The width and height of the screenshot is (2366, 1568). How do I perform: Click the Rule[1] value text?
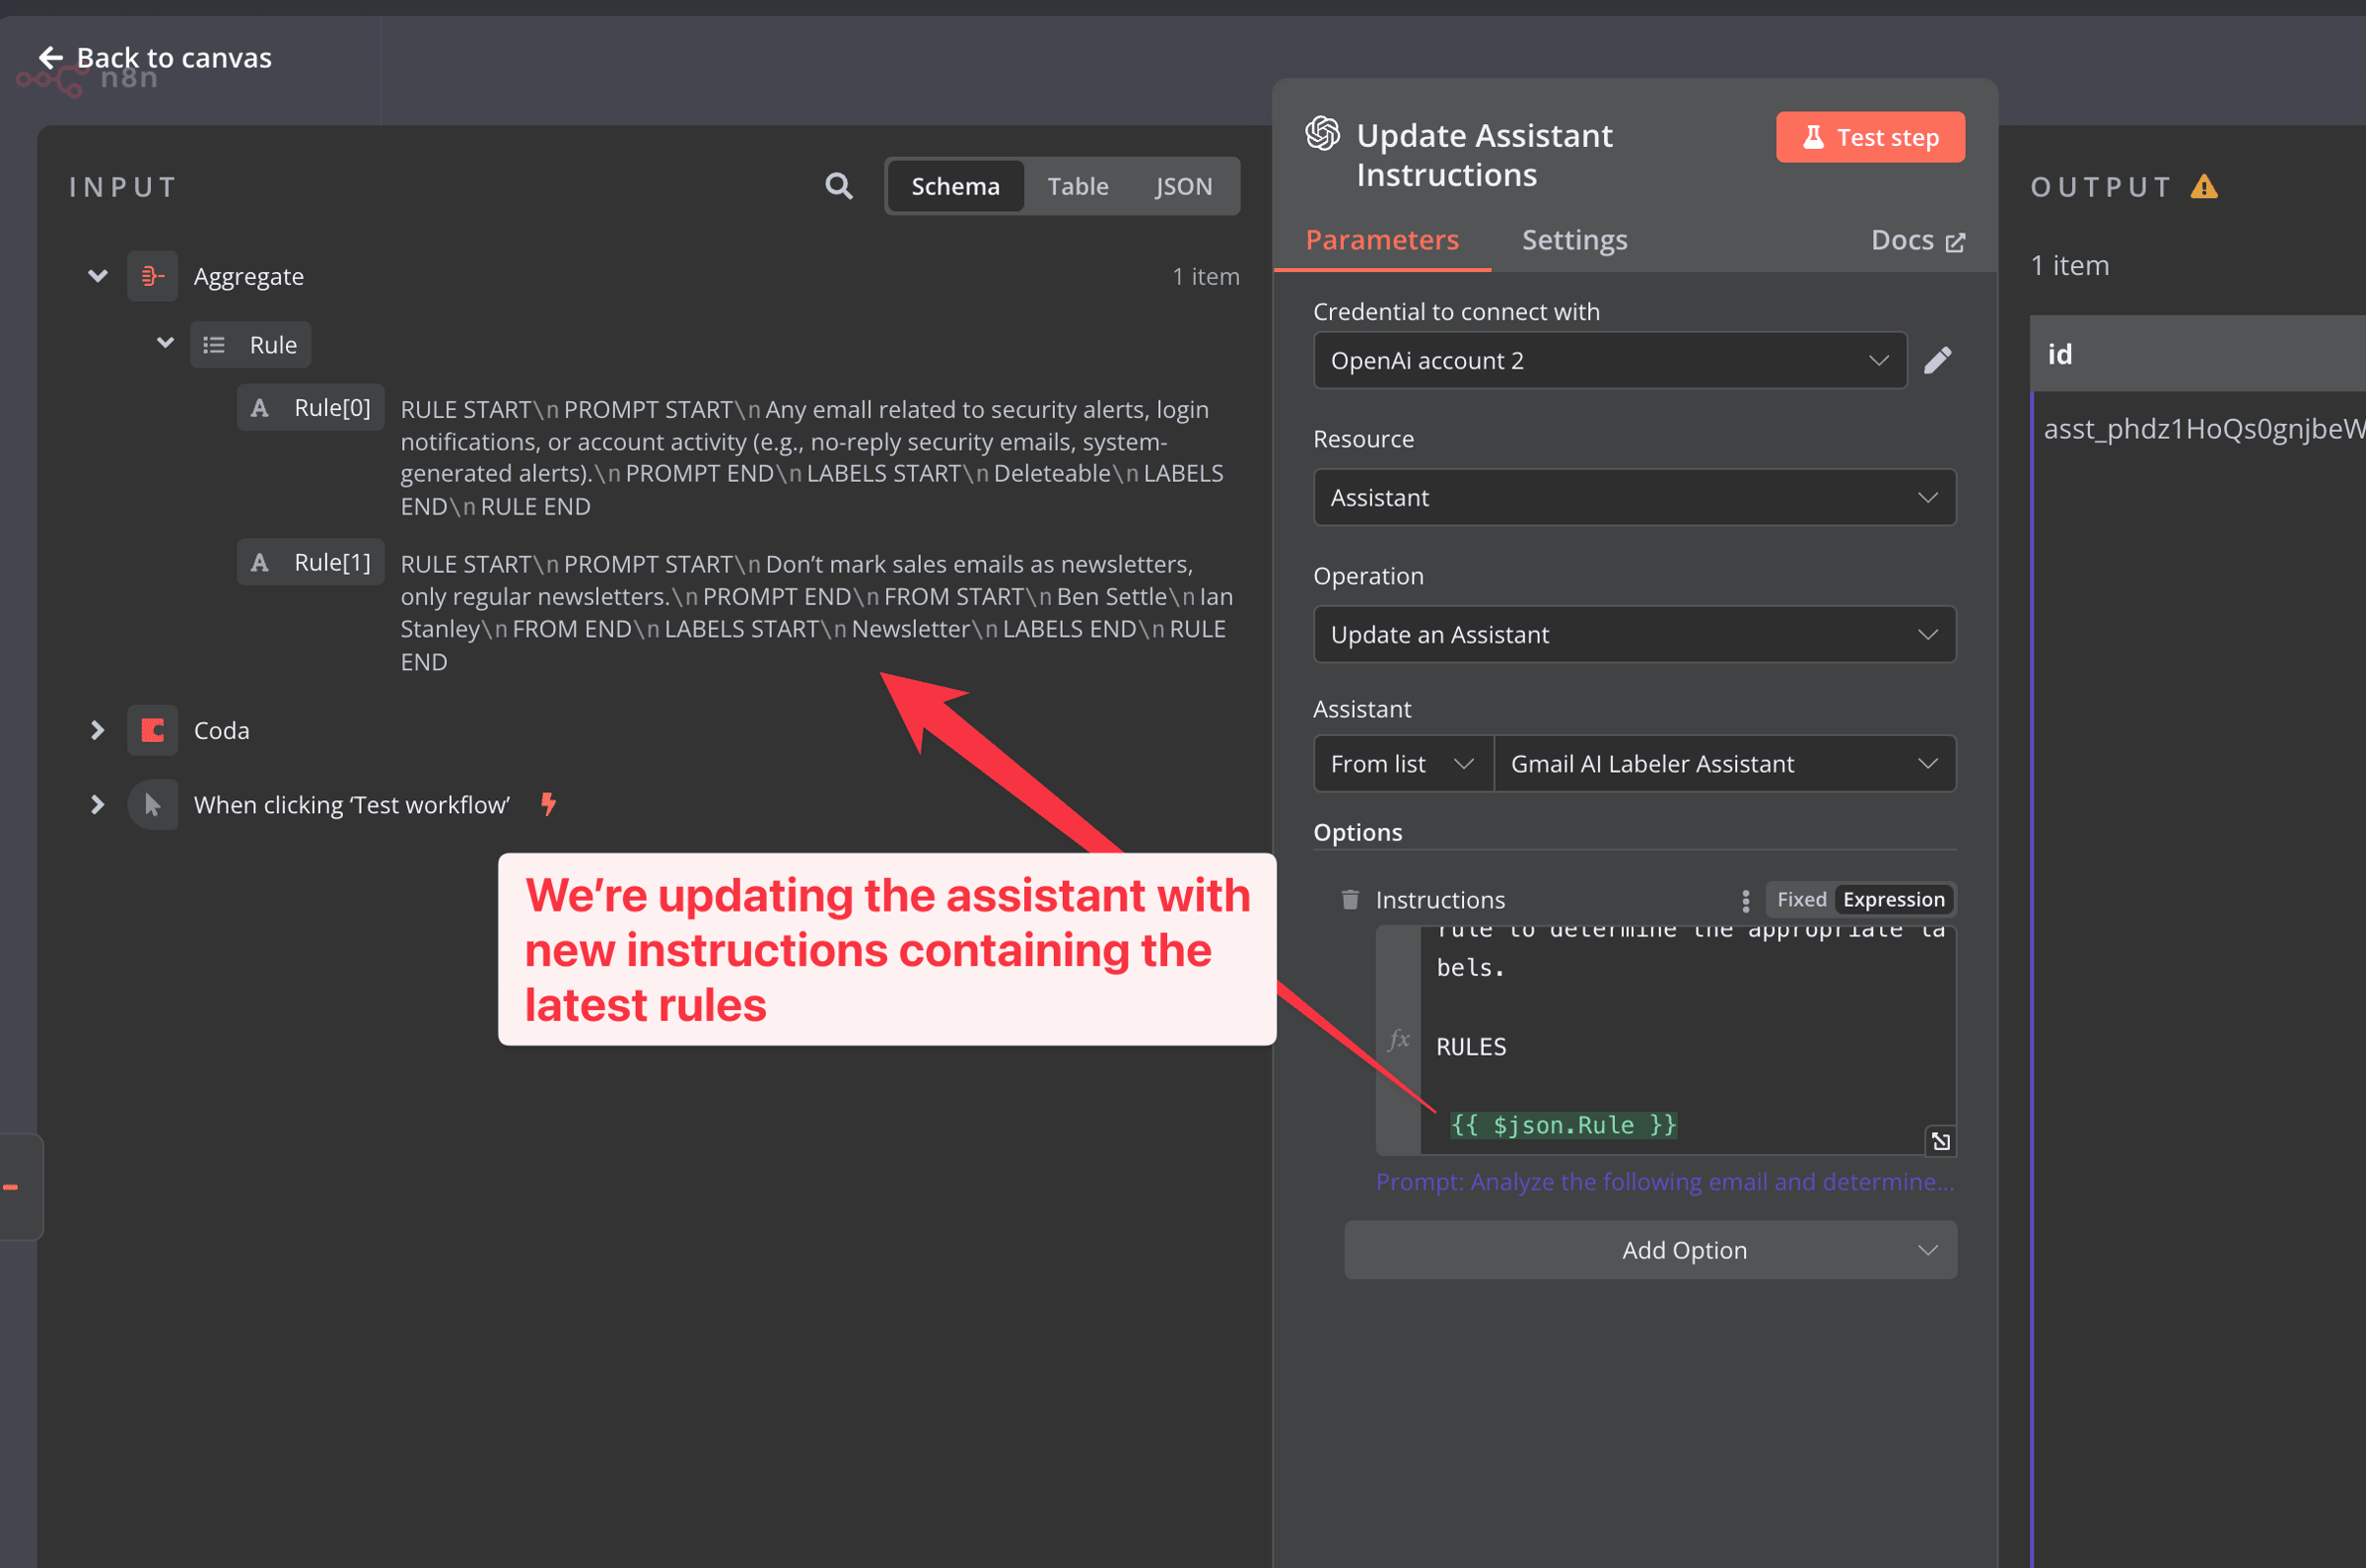(x=817, y=613)
